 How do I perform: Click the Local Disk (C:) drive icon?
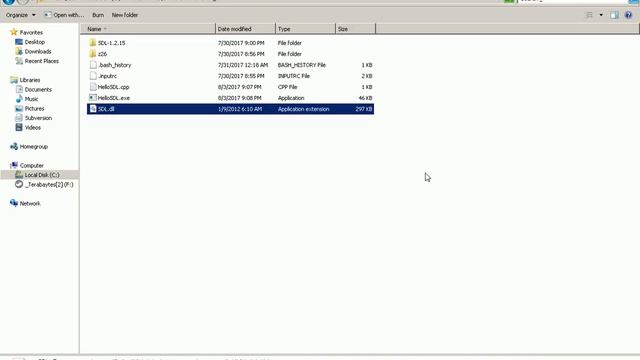coord(19,175)
